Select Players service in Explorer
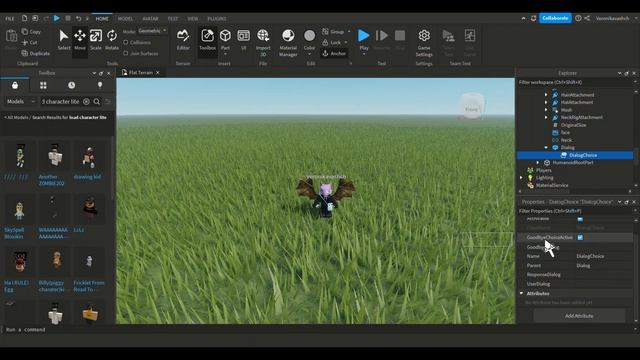Viewport: 640px width, 360px height. [x=544, y=170]
